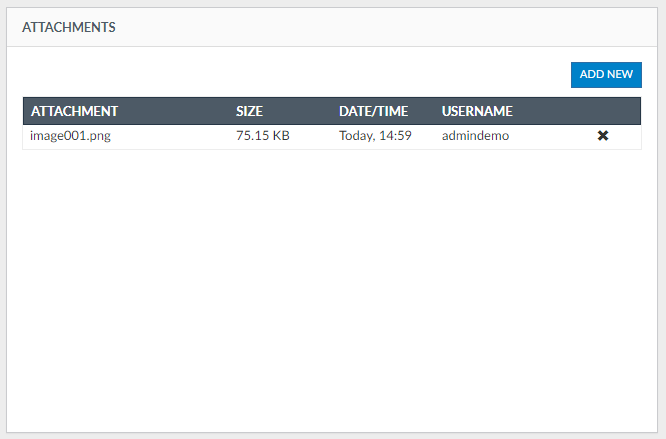This screenshot has width=666, height=439.
Task: Sort by the SIZE column header
Action: click(x=249, y=111)
